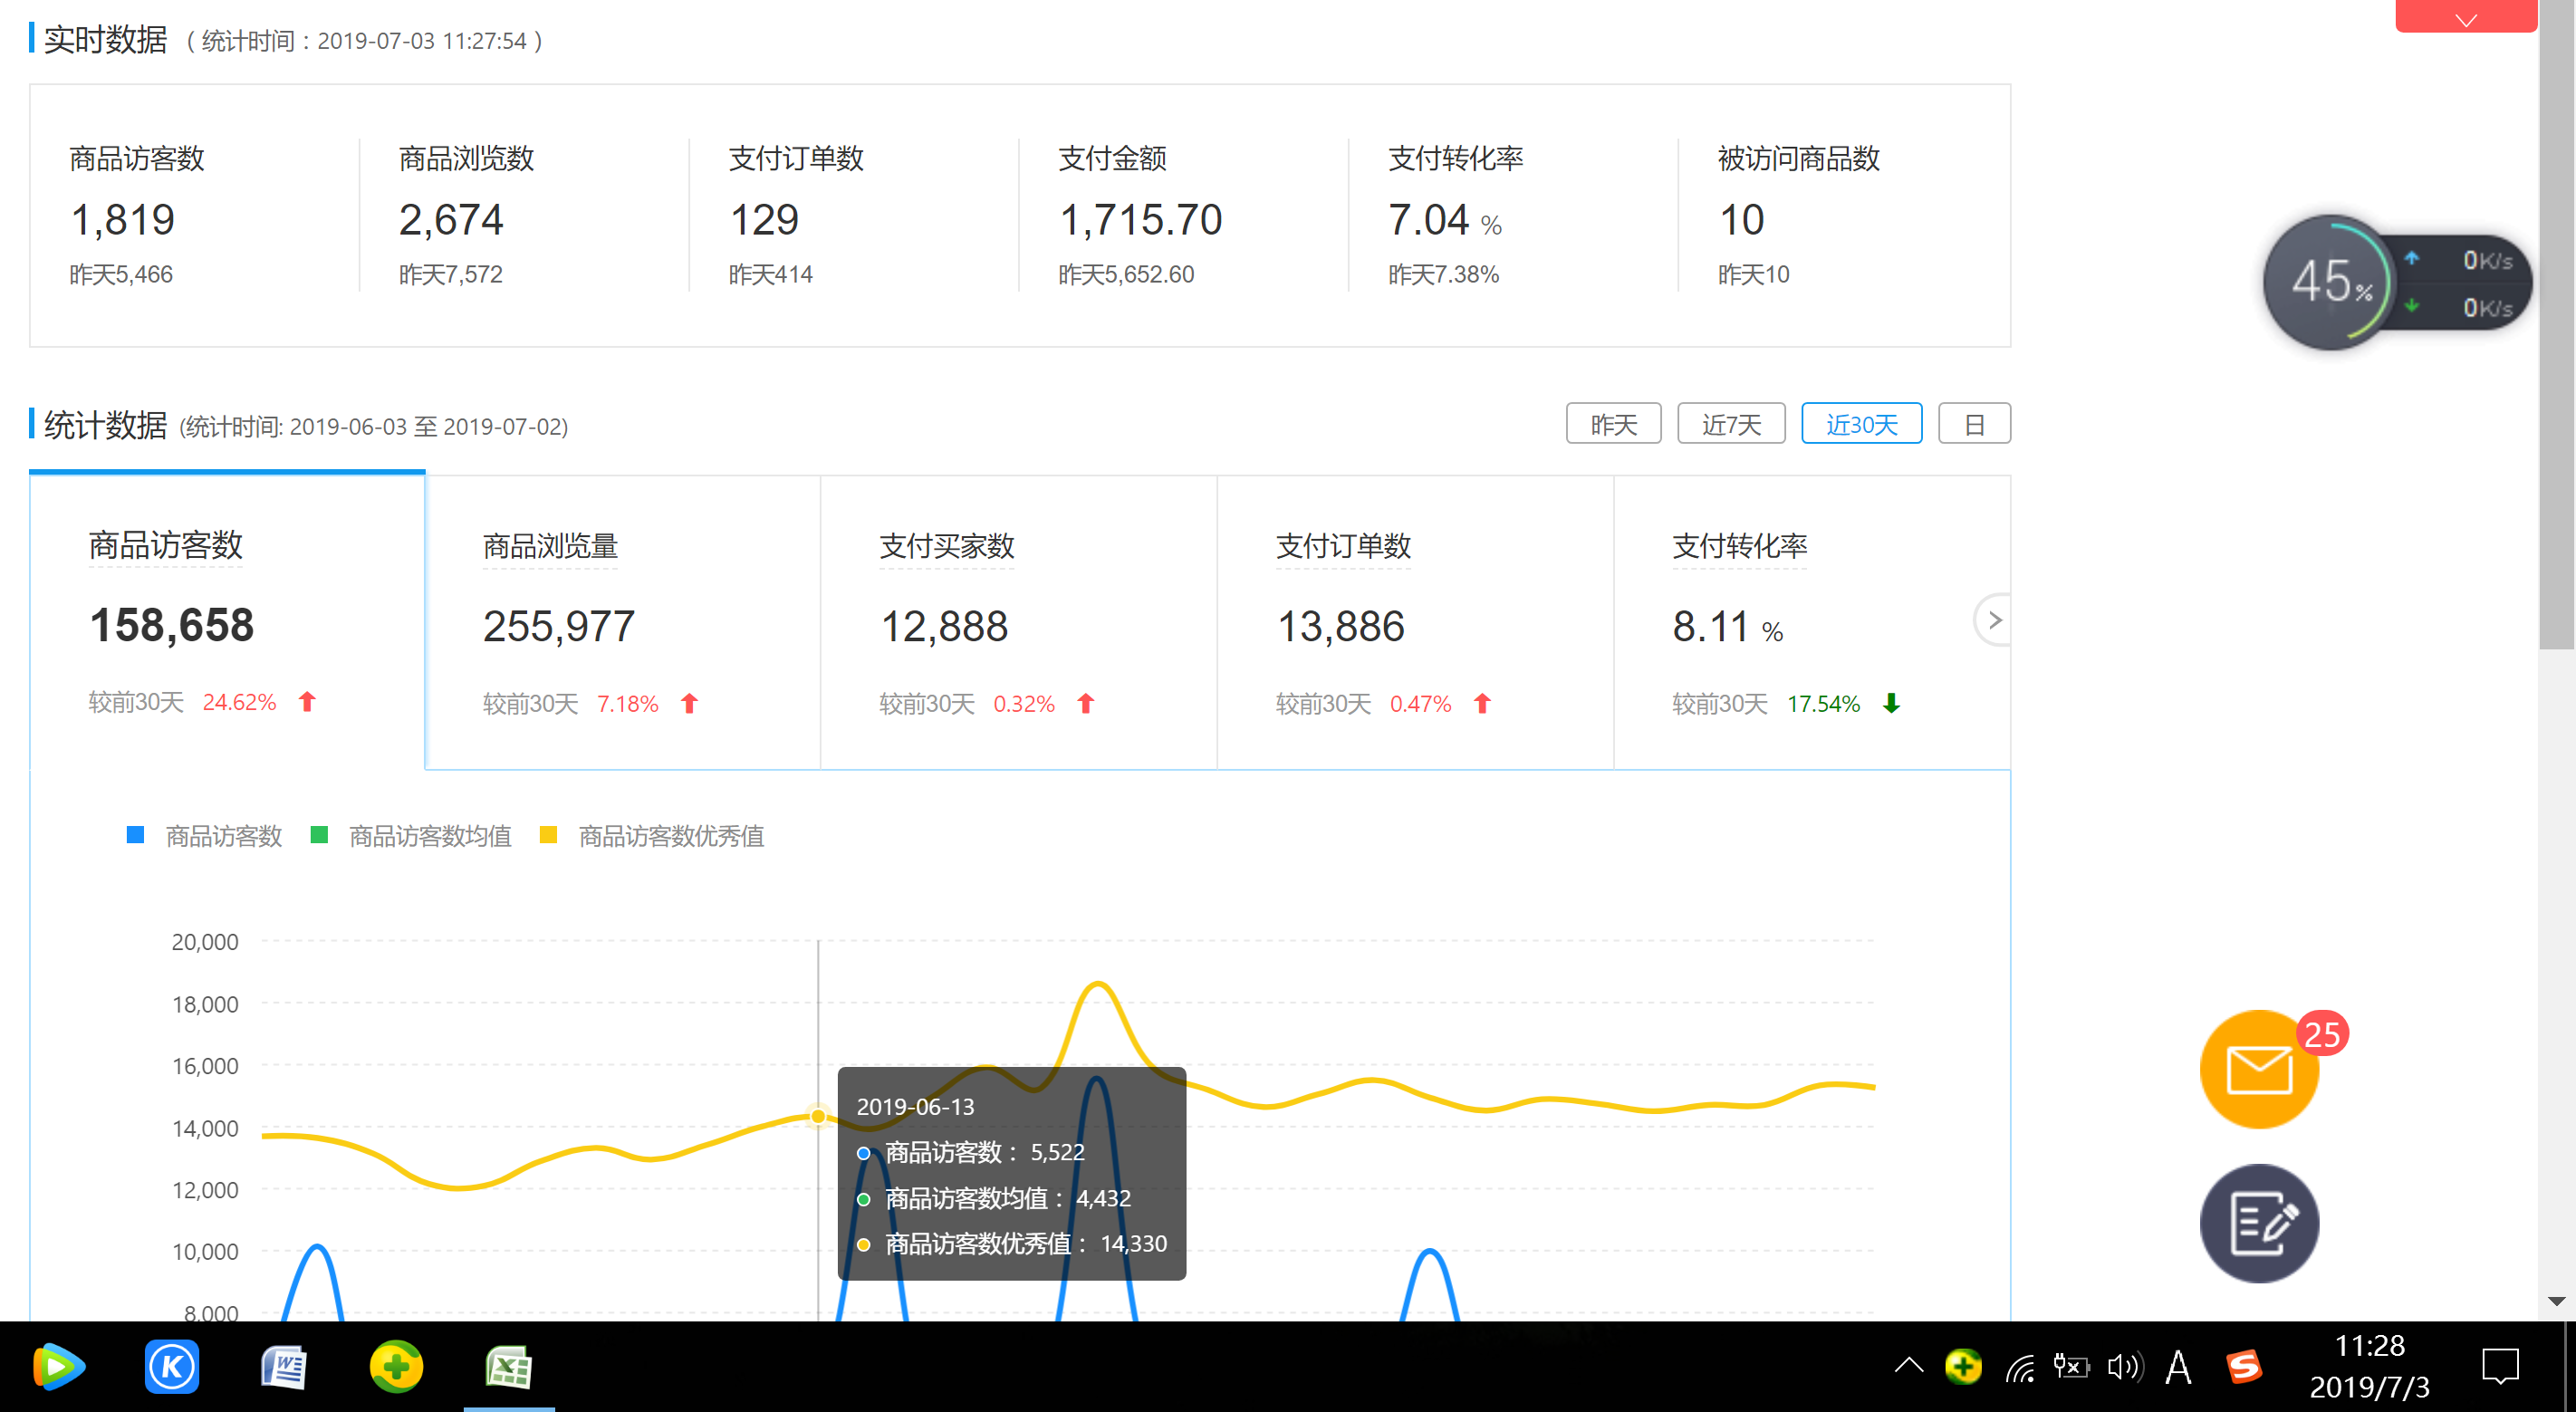Click the realtime 商品浏览数 value 2,674
The height and width of the screenshot is (1412, 2576).
pyautogui.click(x=451, y=219)
